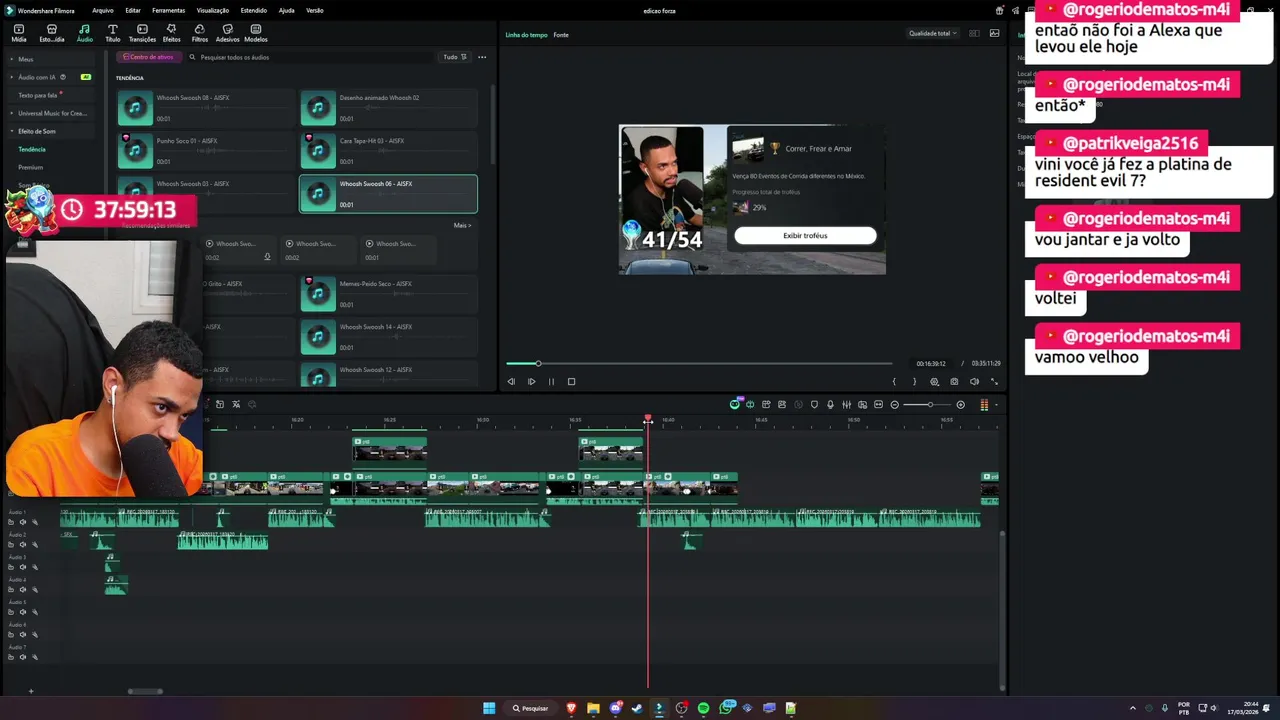Lock the Áudio 1 track
The width and height of the screenshot is (1280, 720).
pos(10,522)
